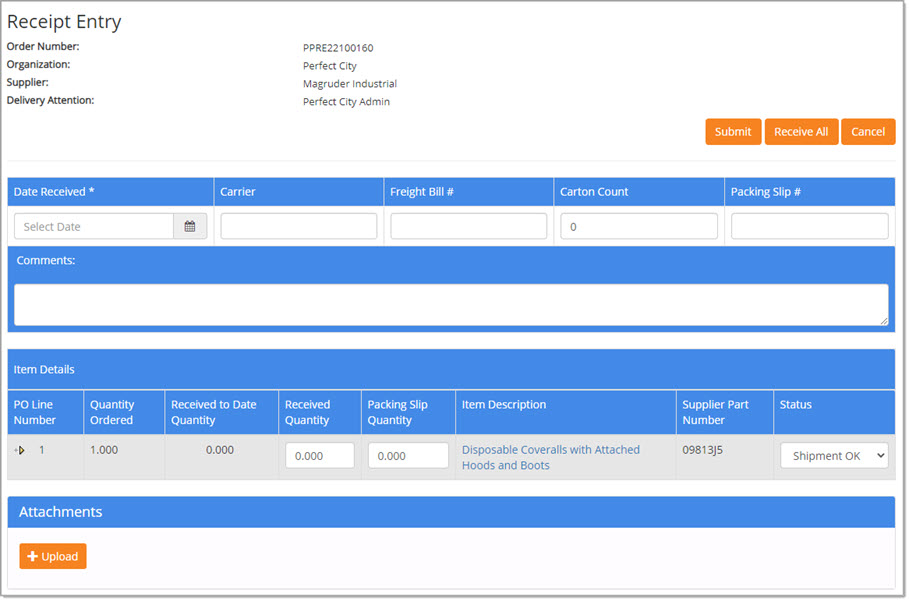Click PO line number 1 link

(42, 450)
